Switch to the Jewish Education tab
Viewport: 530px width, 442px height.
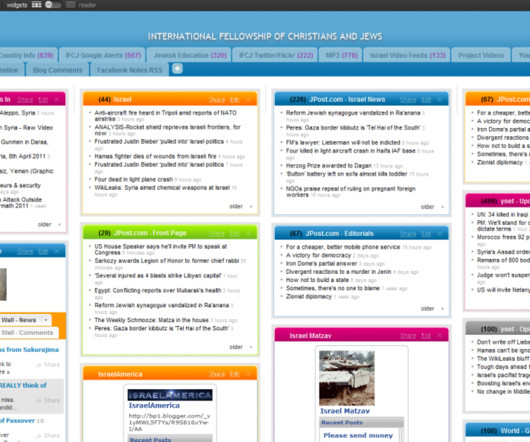190,55
